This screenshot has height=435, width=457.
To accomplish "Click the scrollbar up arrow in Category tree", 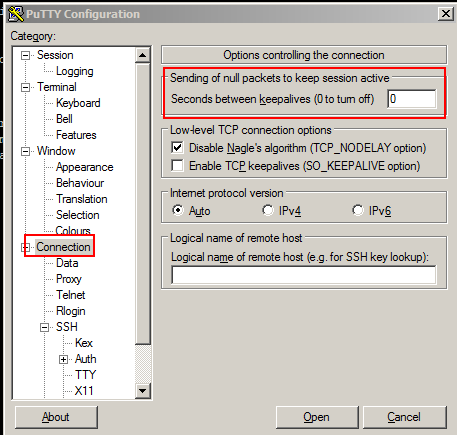I will click(143, 55).
